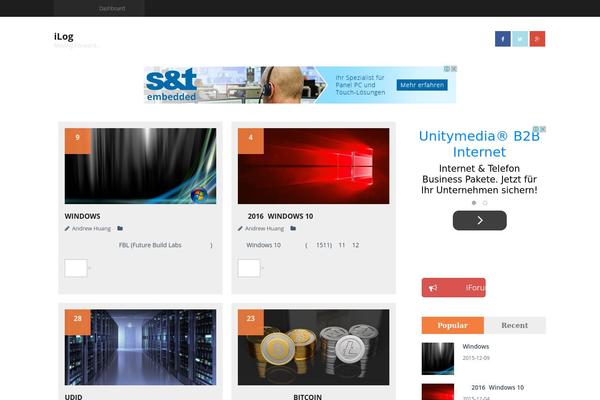Open the Twitter social icon

tap(520, 39)
